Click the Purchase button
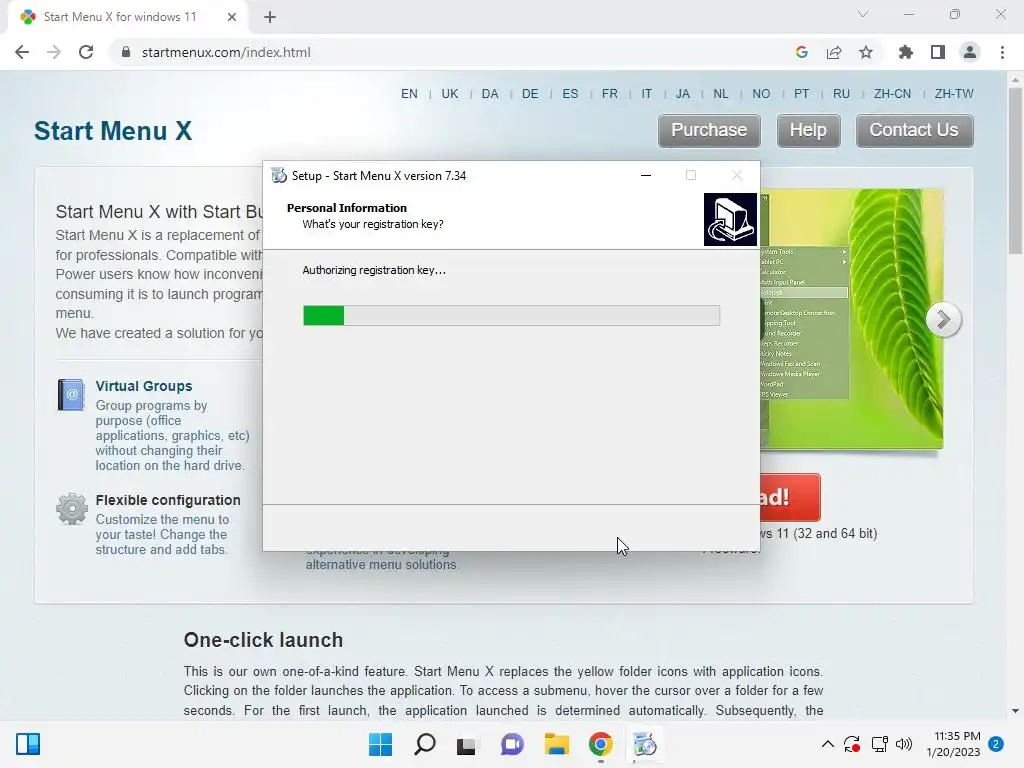1024x768 pixels. click(x=709, y=131)
